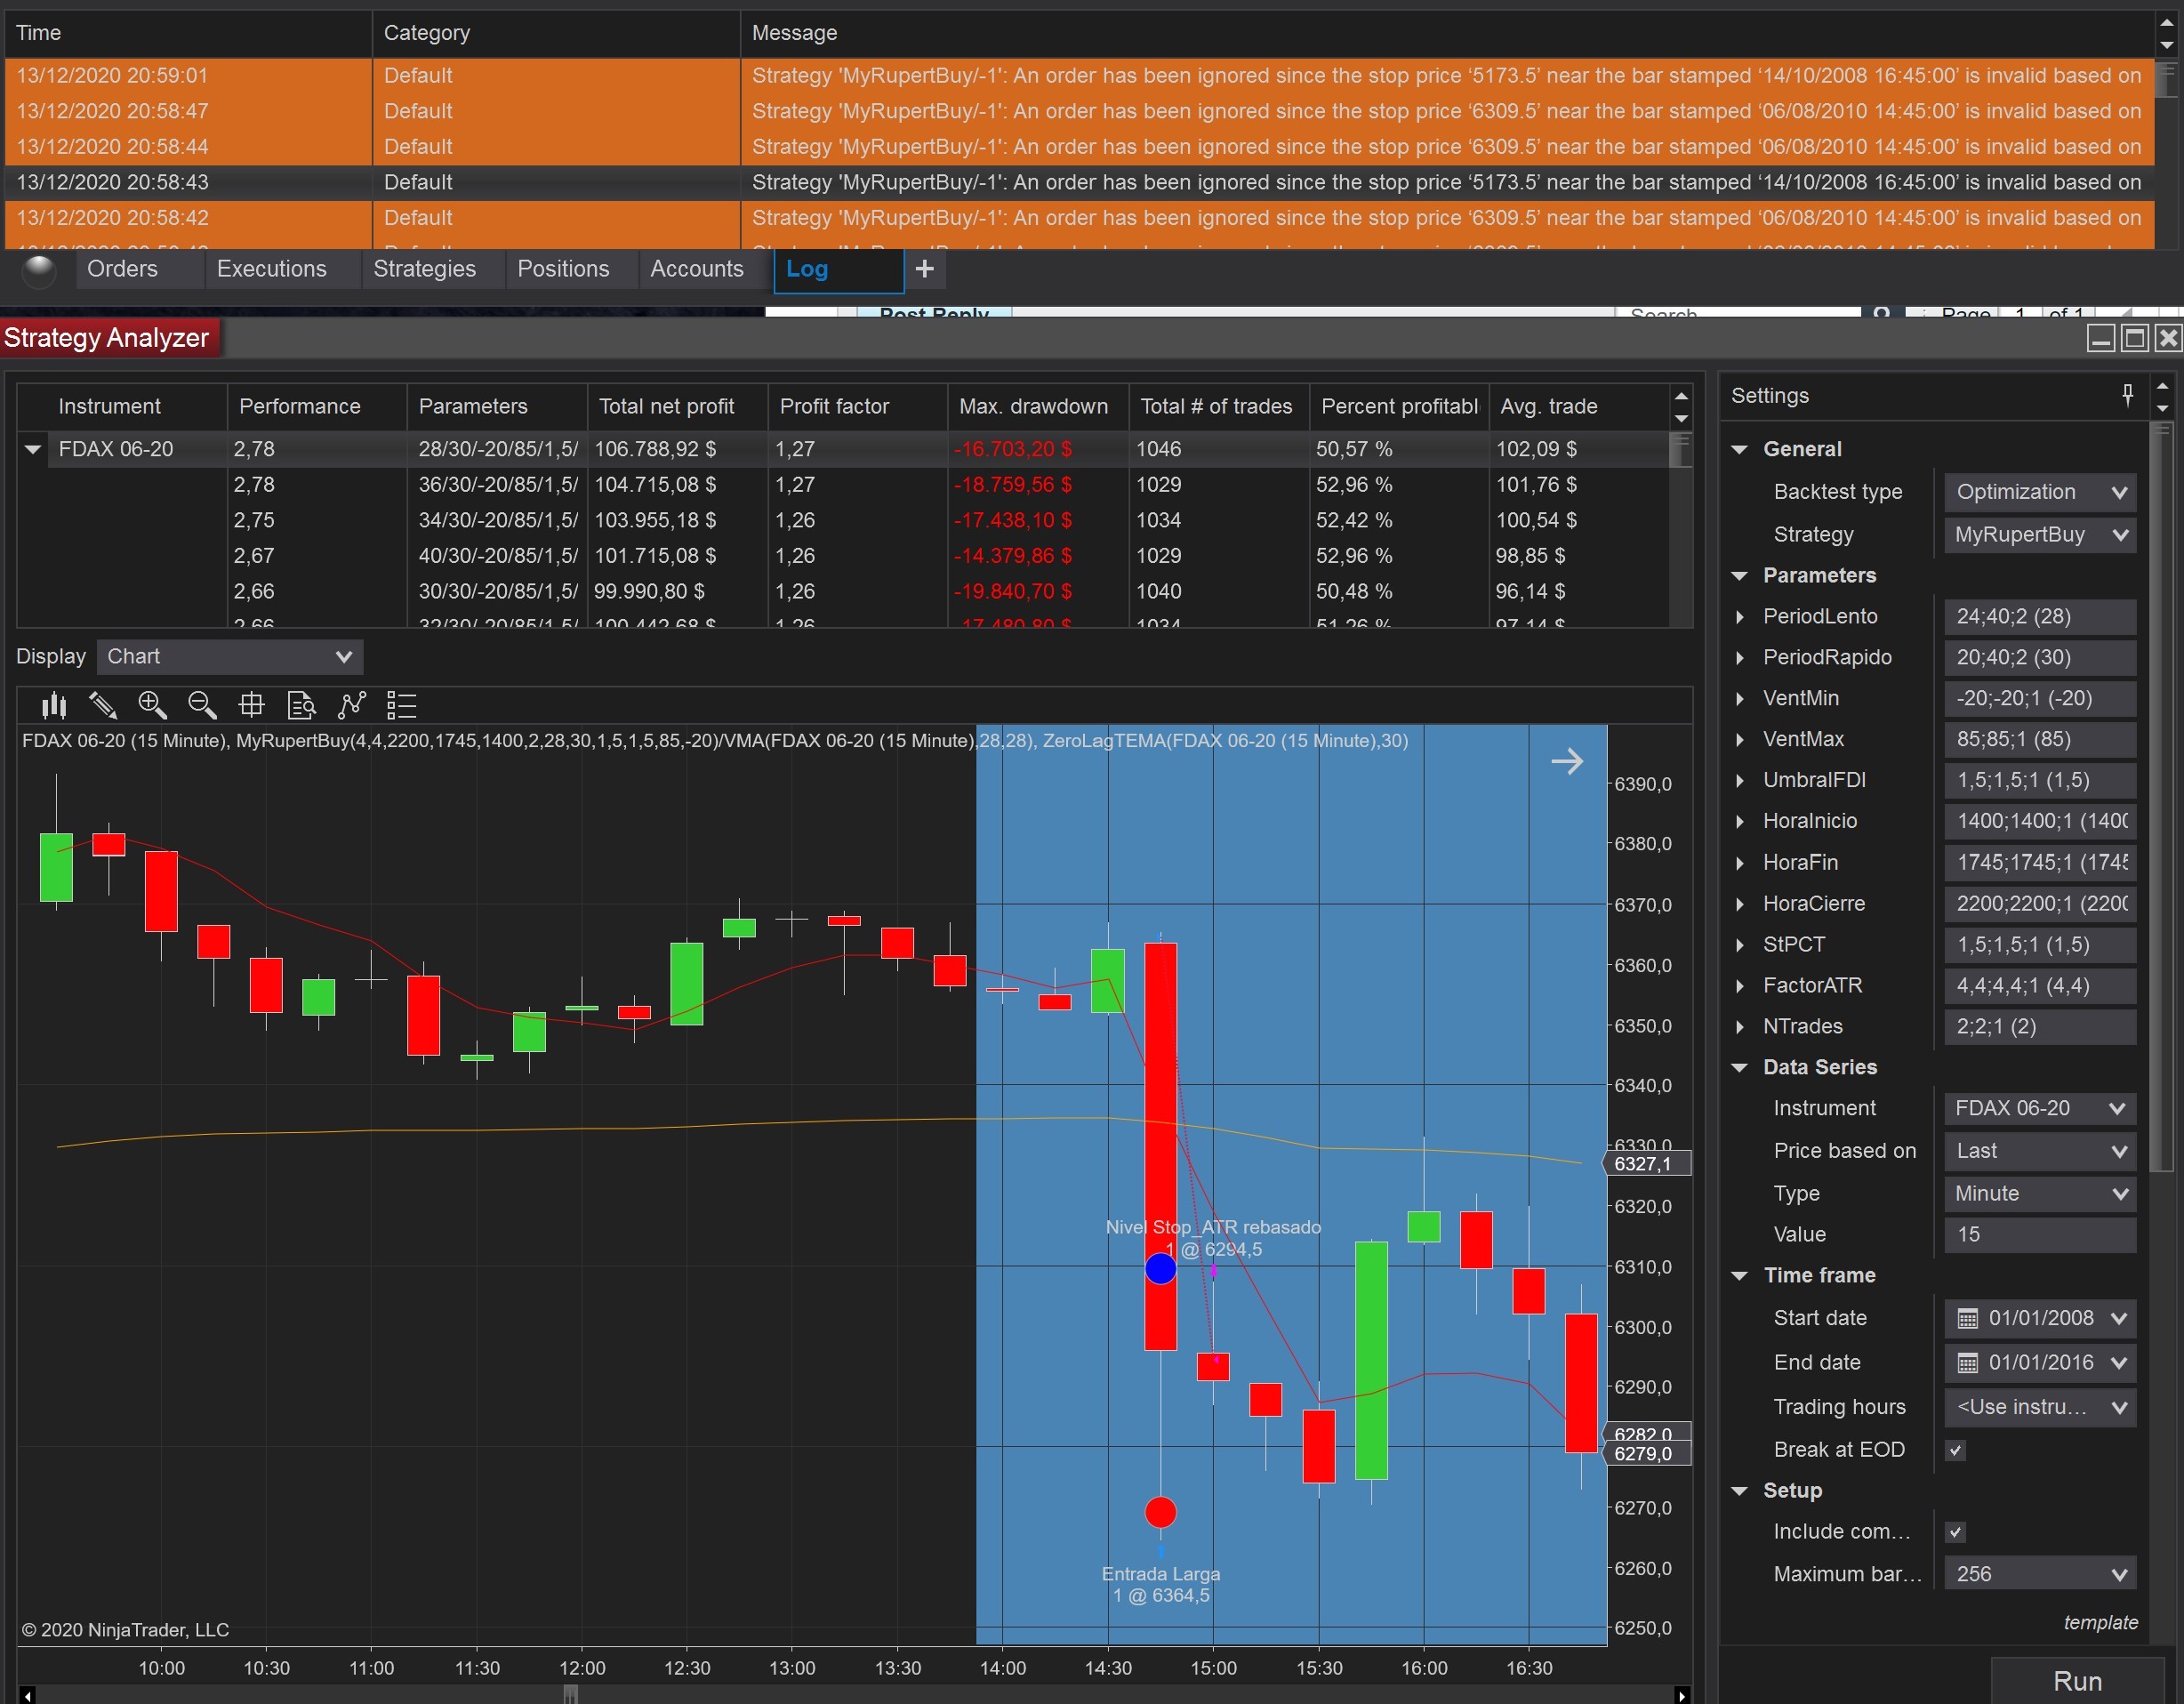Switch to the Strategies tab
The image size is (2184, 1704).
(x=424, y=269)
